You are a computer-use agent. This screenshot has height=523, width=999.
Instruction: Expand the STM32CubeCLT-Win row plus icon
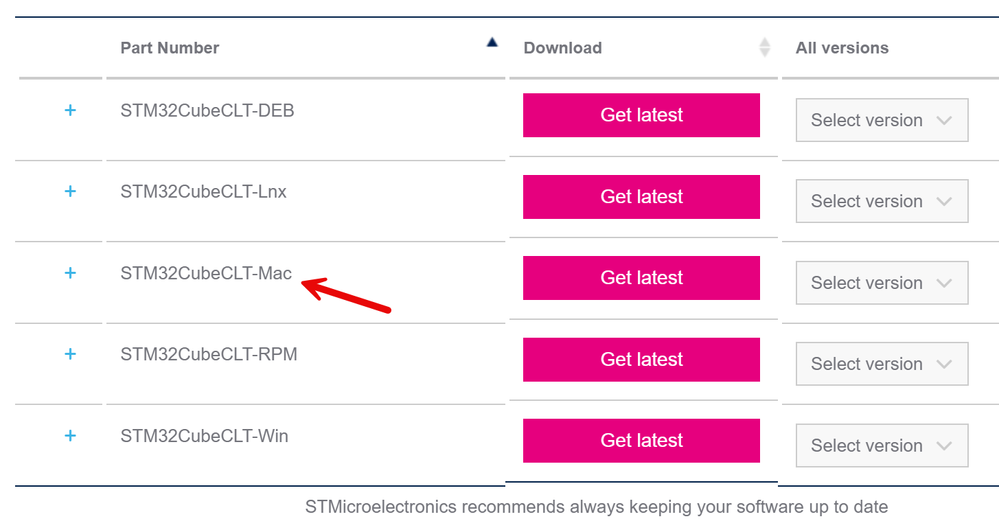pos(70,436)
